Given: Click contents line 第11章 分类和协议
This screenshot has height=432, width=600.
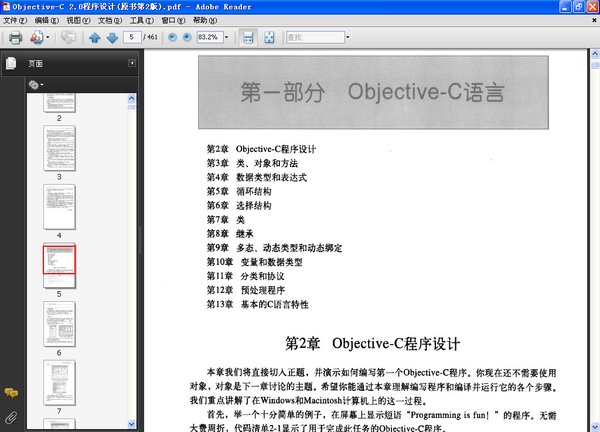Looking at the screenshot, I should (246, 276).
